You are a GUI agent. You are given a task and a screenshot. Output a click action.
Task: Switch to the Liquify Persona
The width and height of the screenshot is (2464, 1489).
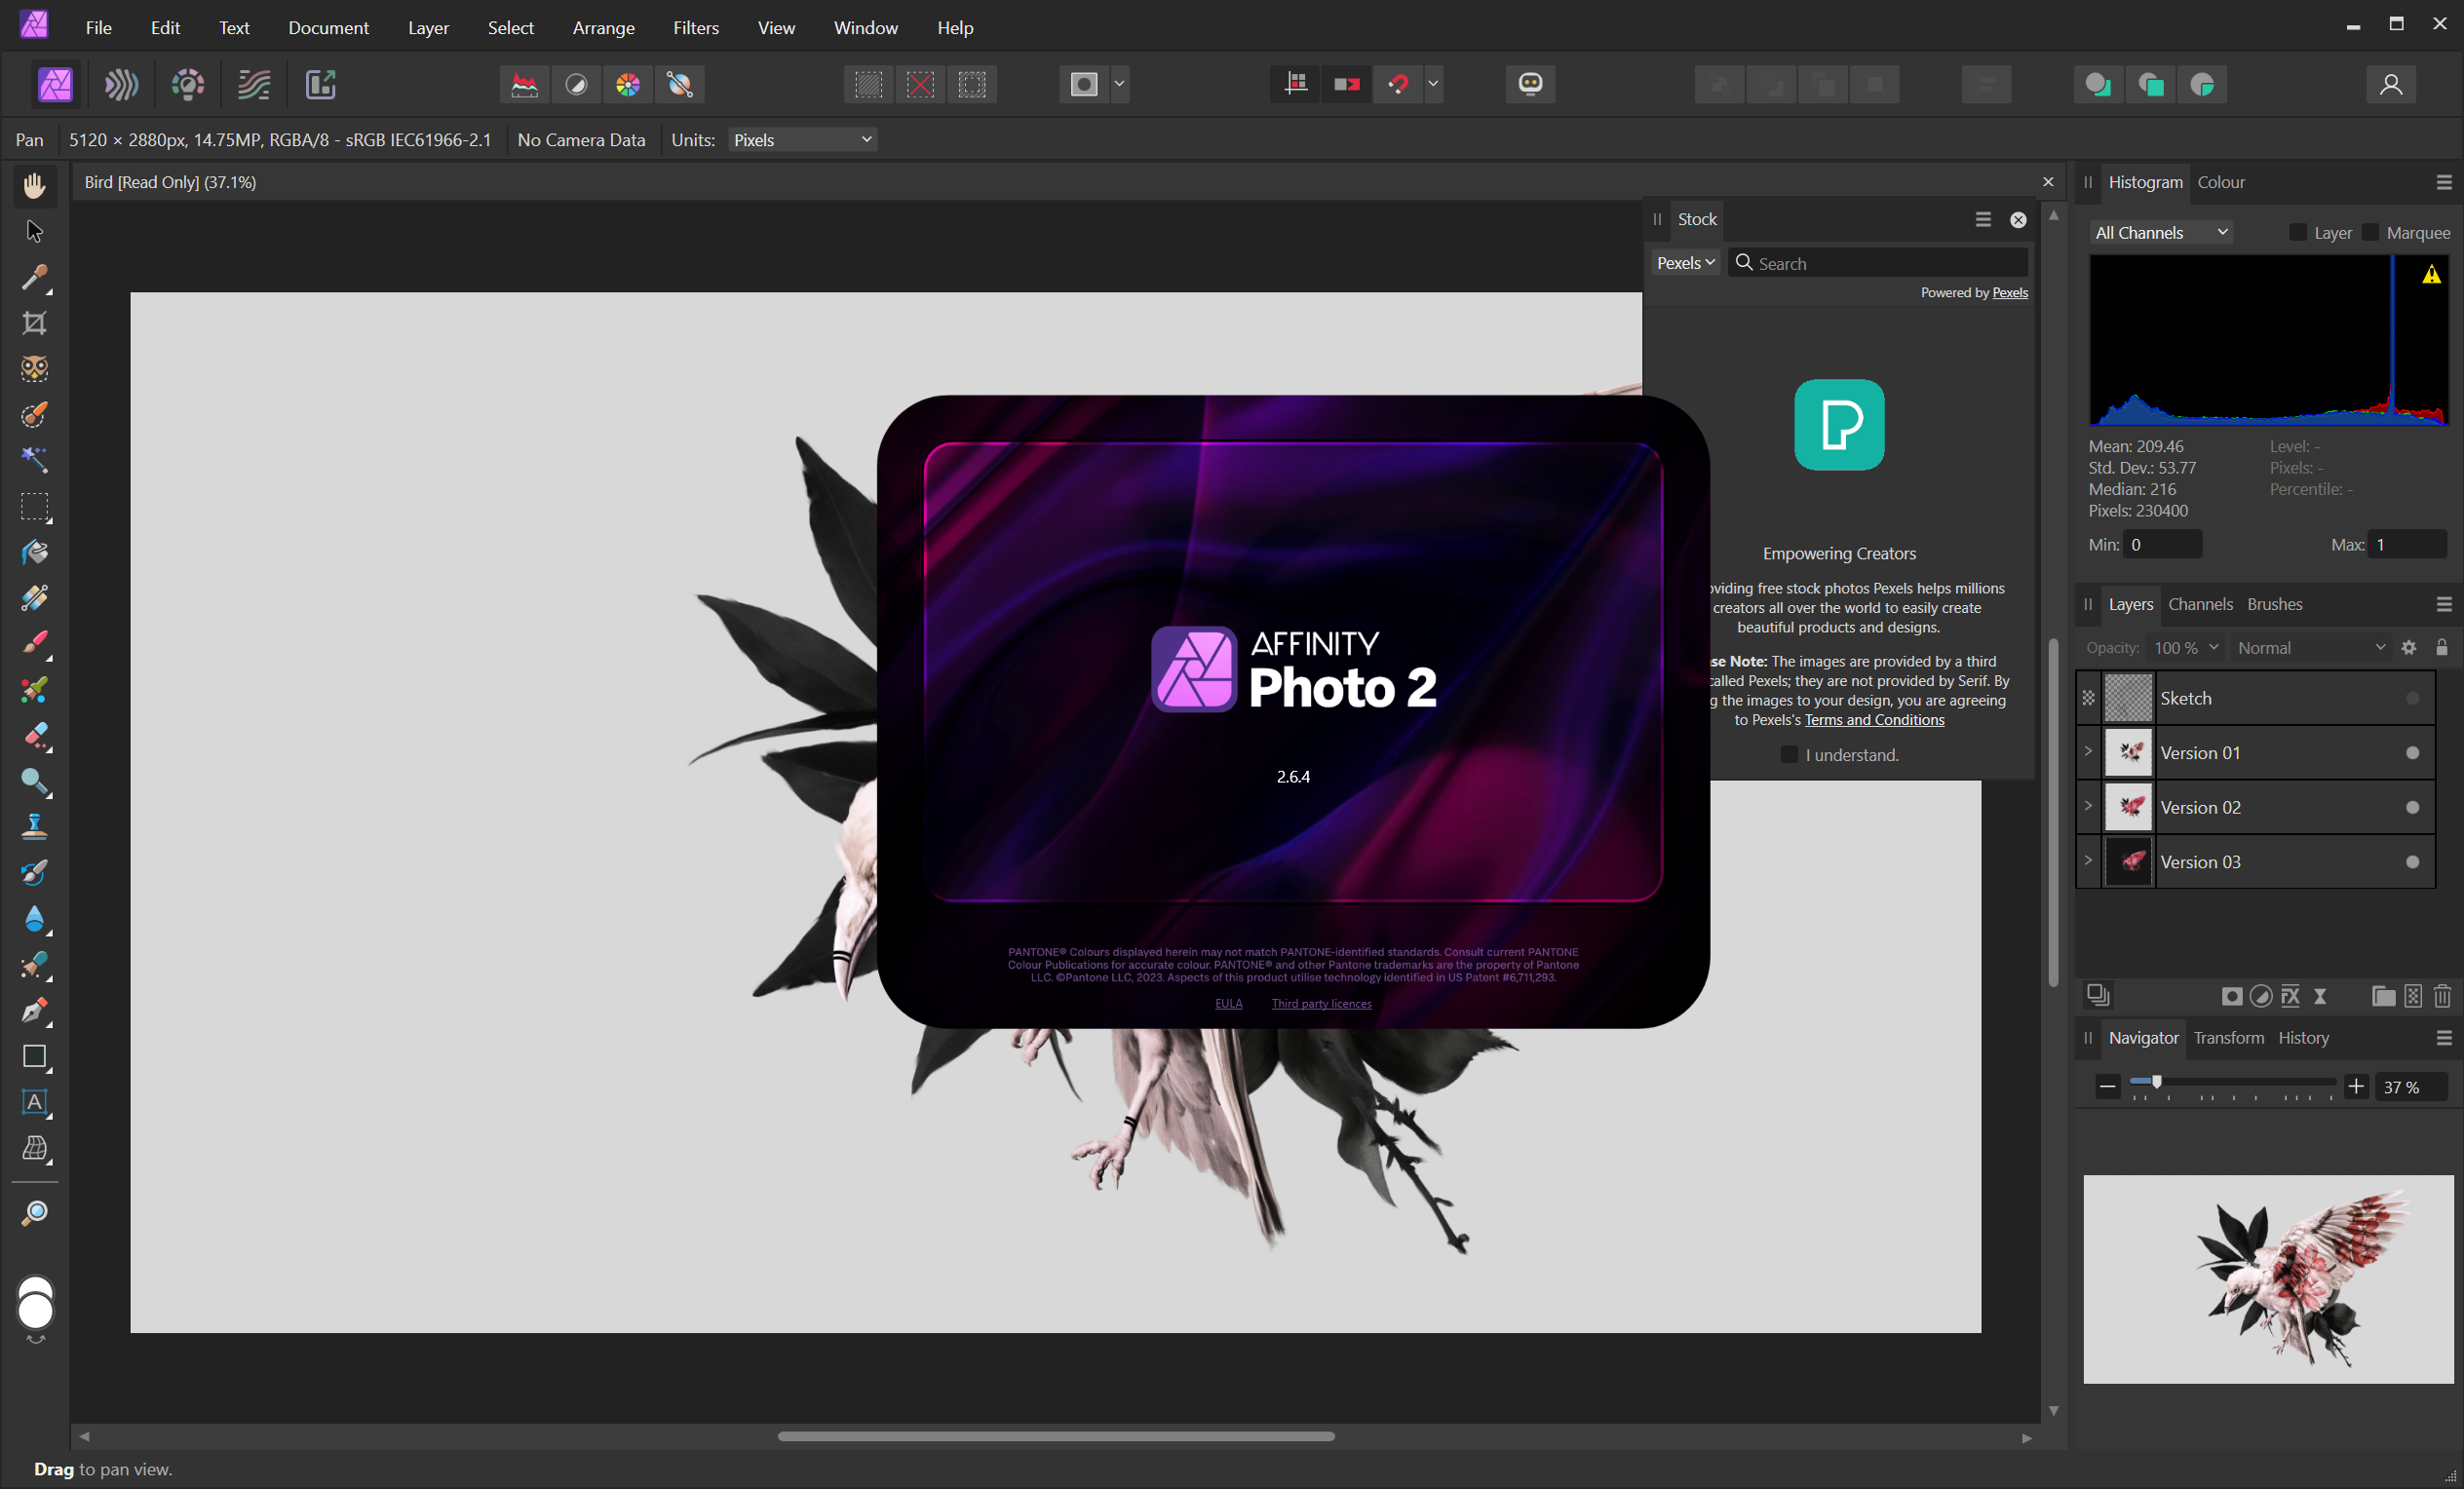121,84
